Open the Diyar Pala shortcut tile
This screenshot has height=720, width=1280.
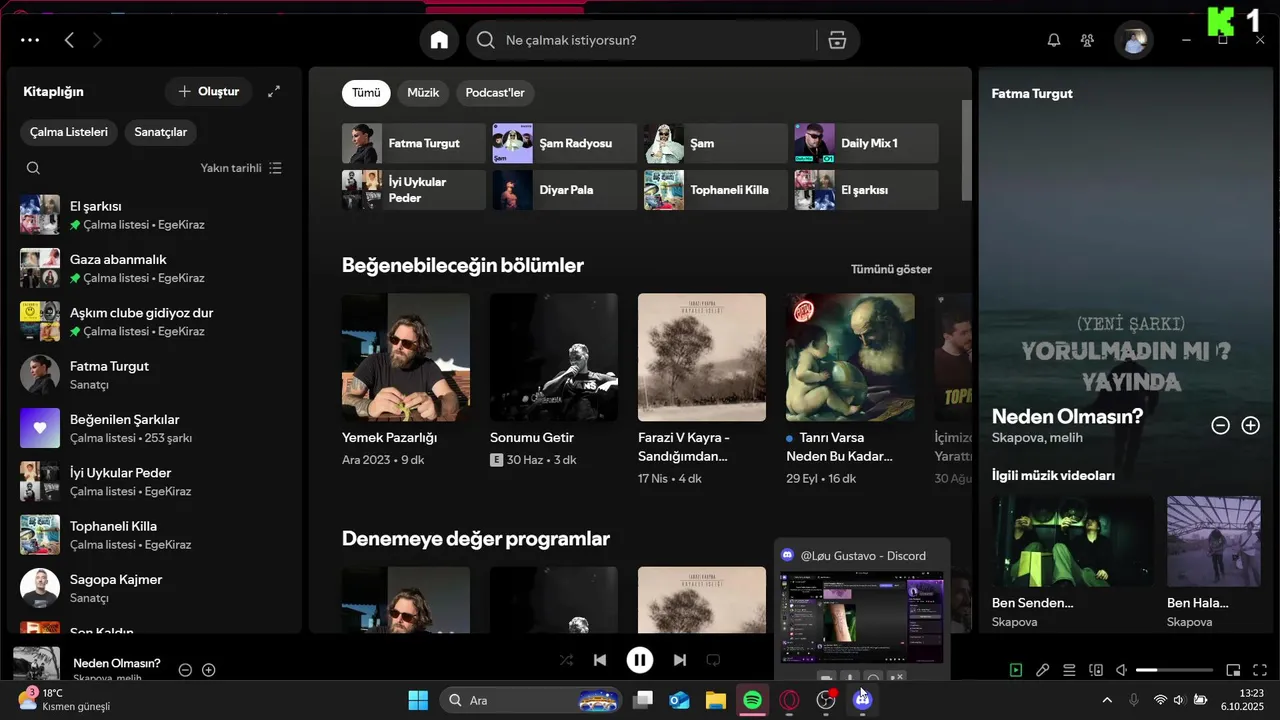(565, 190)
